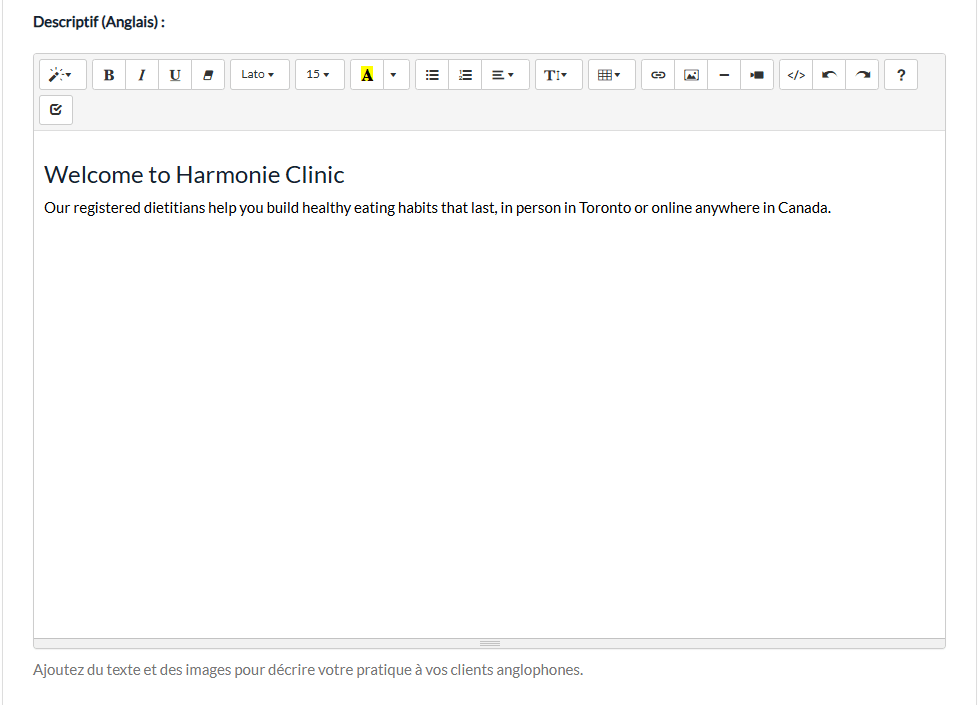Insert a hyperlink with the link icon
The width and height of the screenshot is (979, 705).
658,75
